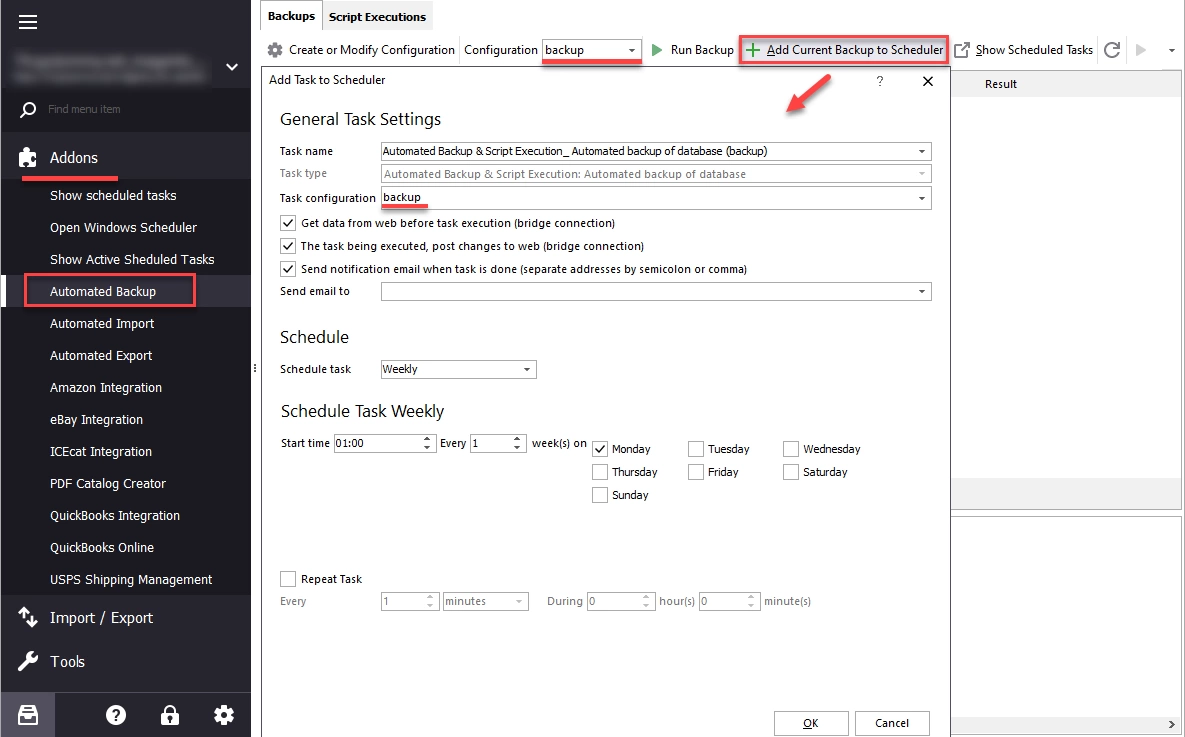This screenshot has height=737, width=1185.
Task: Click the Cancel button
Action: 892,723
